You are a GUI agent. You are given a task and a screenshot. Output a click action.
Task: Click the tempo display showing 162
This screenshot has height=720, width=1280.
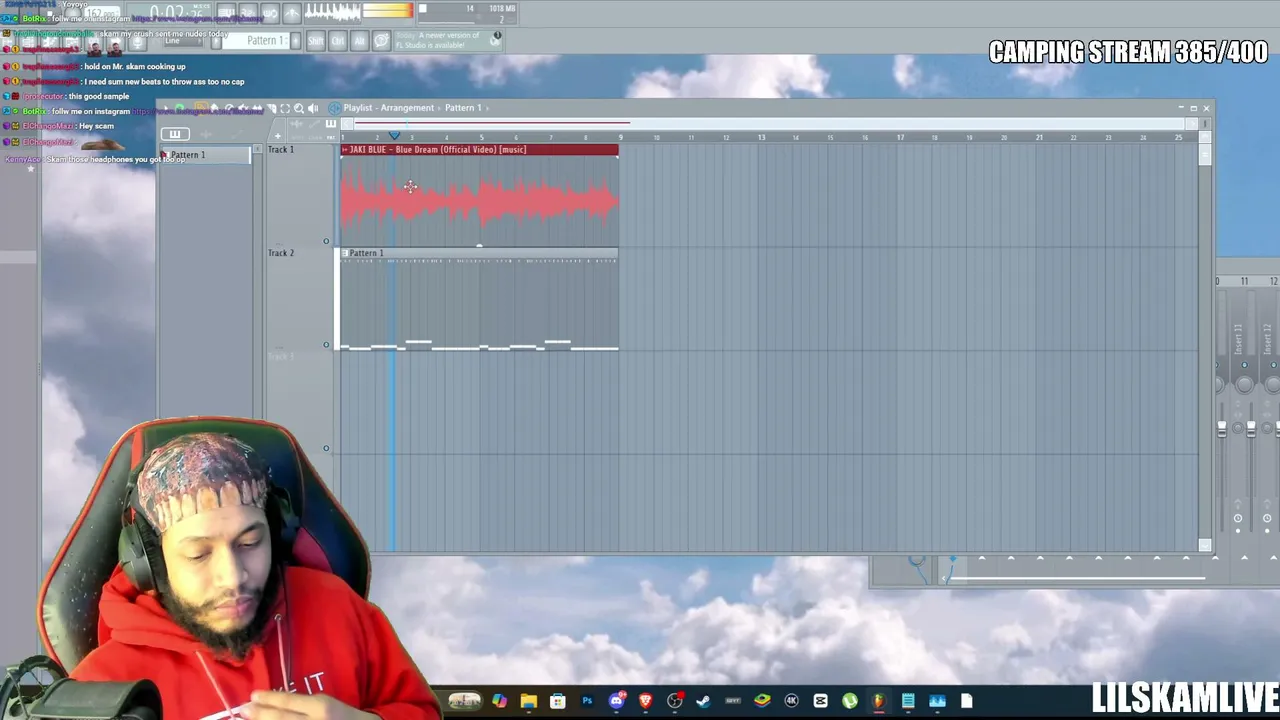[101, 13]
